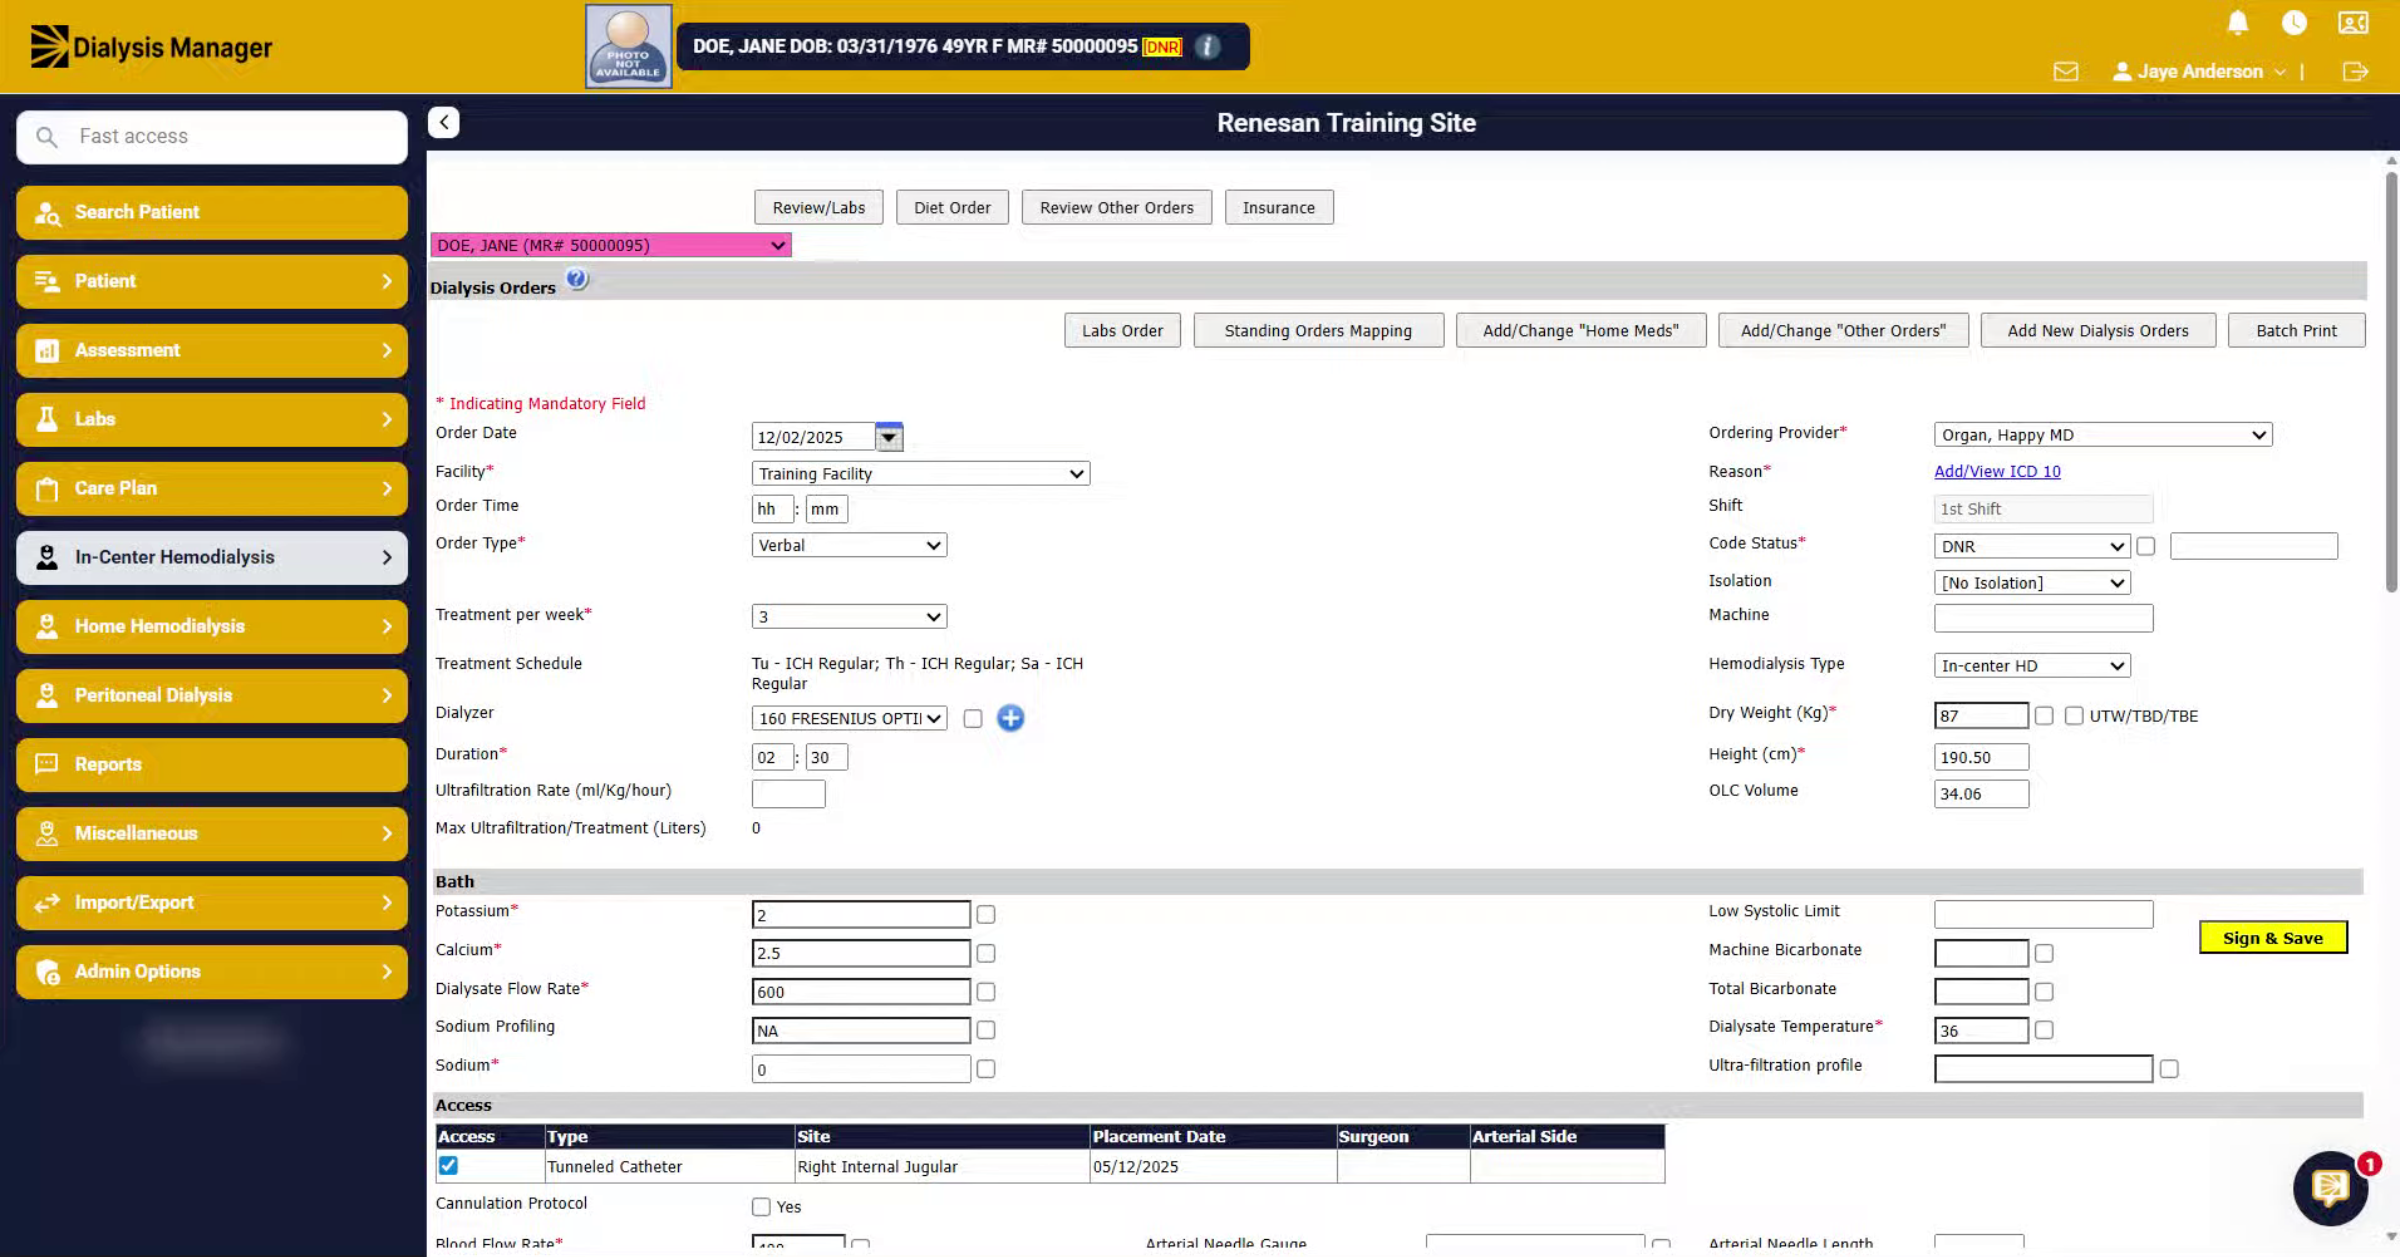
Task: Click the vertical page scrollbar
Action: click(2390, 380)
